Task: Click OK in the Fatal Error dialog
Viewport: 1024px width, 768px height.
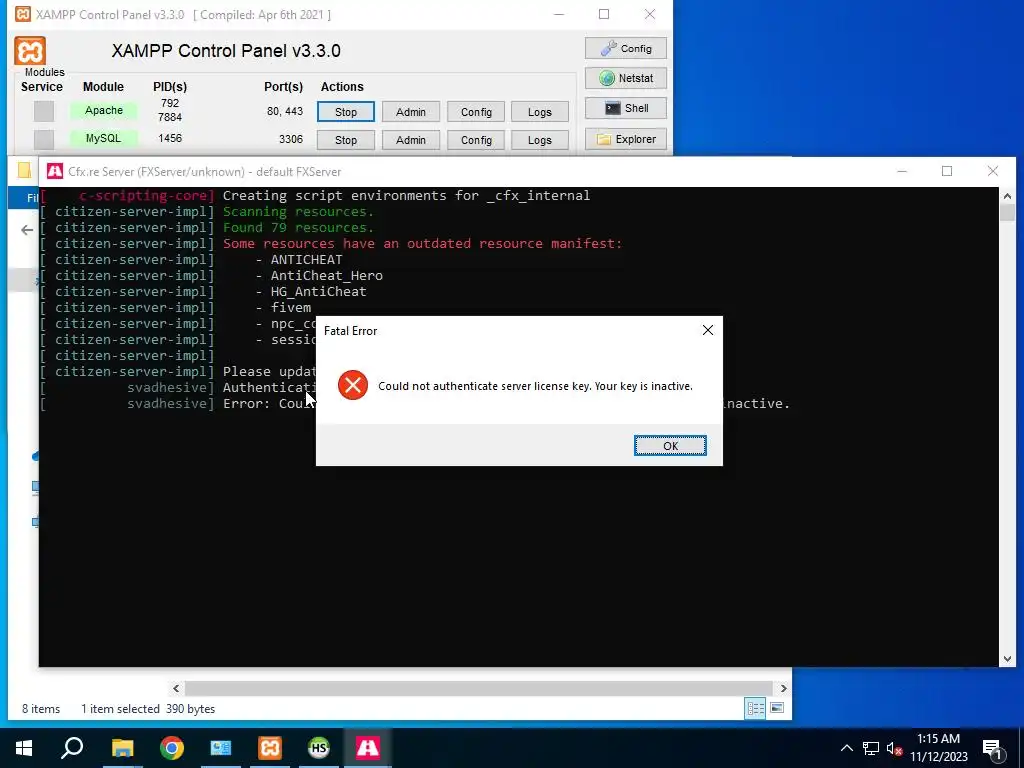Action: click(670, 445)
